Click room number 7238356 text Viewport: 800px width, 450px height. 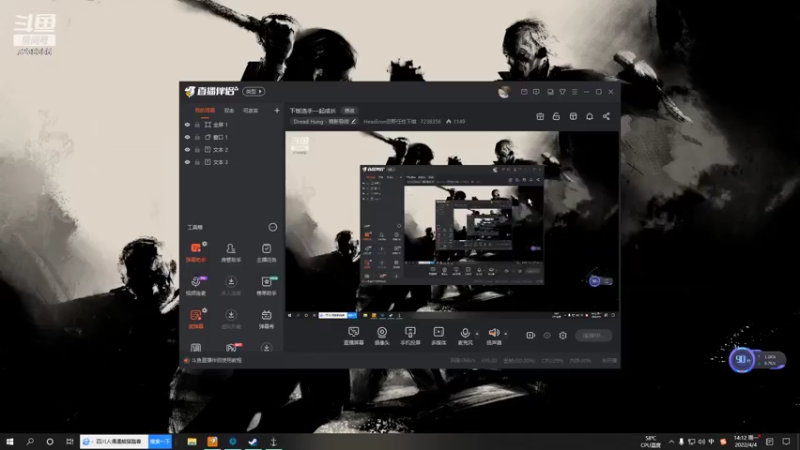pos(430,121)
